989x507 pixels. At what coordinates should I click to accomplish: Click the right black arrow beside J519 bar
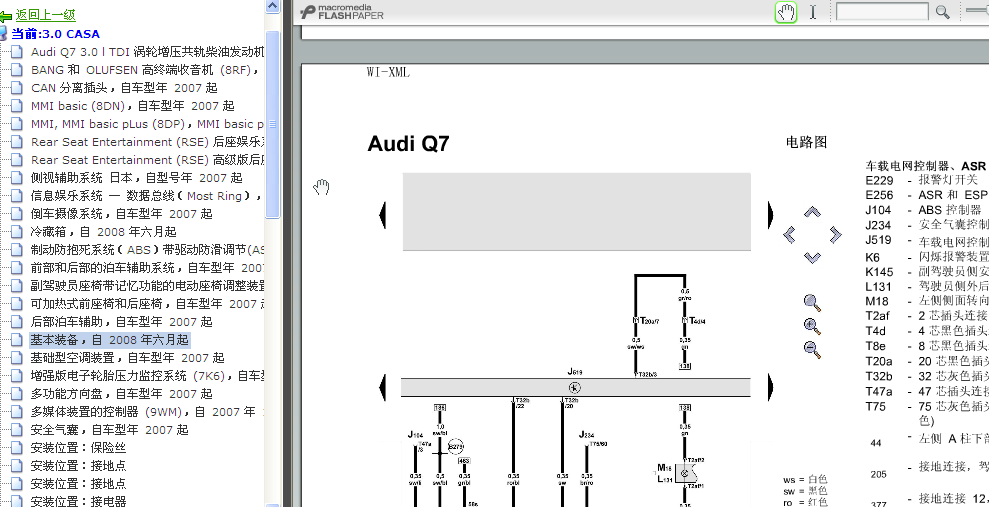pos(770,387)
